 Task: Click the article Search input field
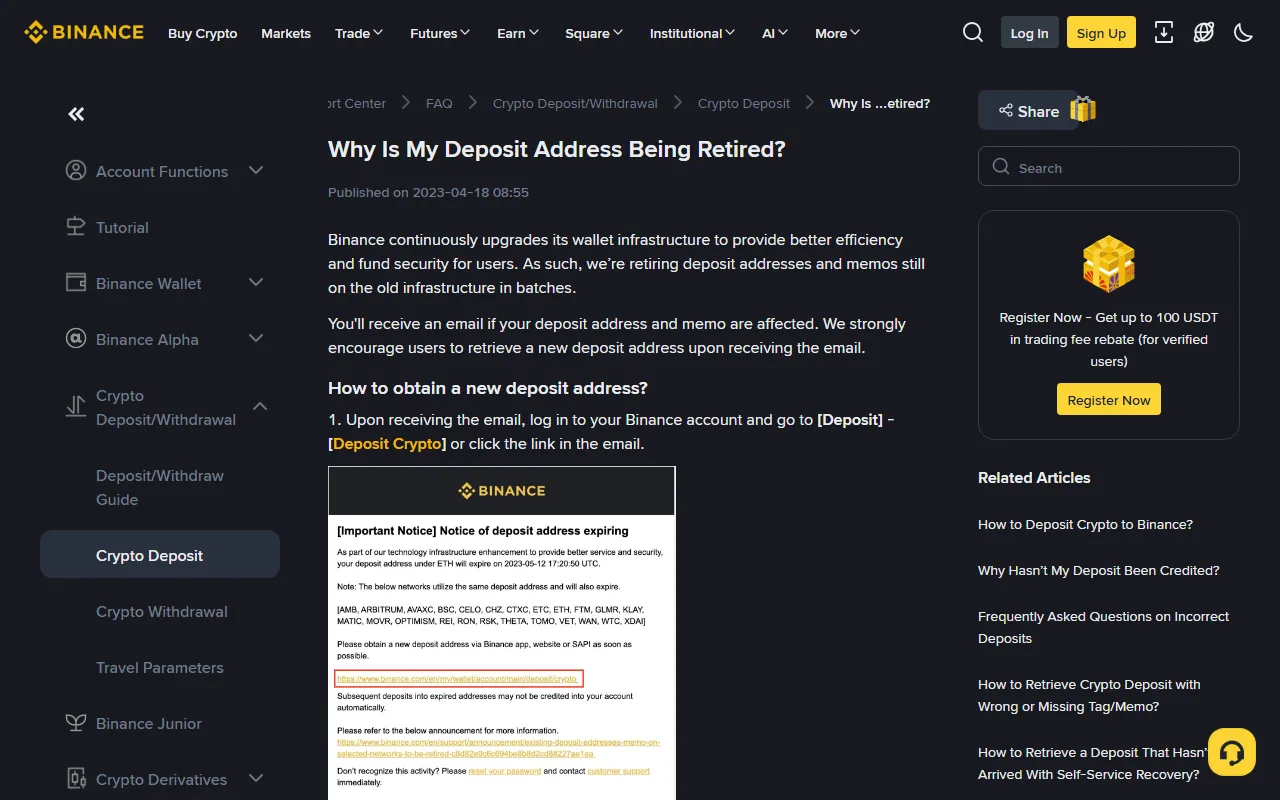click(x=1109, y=166)
